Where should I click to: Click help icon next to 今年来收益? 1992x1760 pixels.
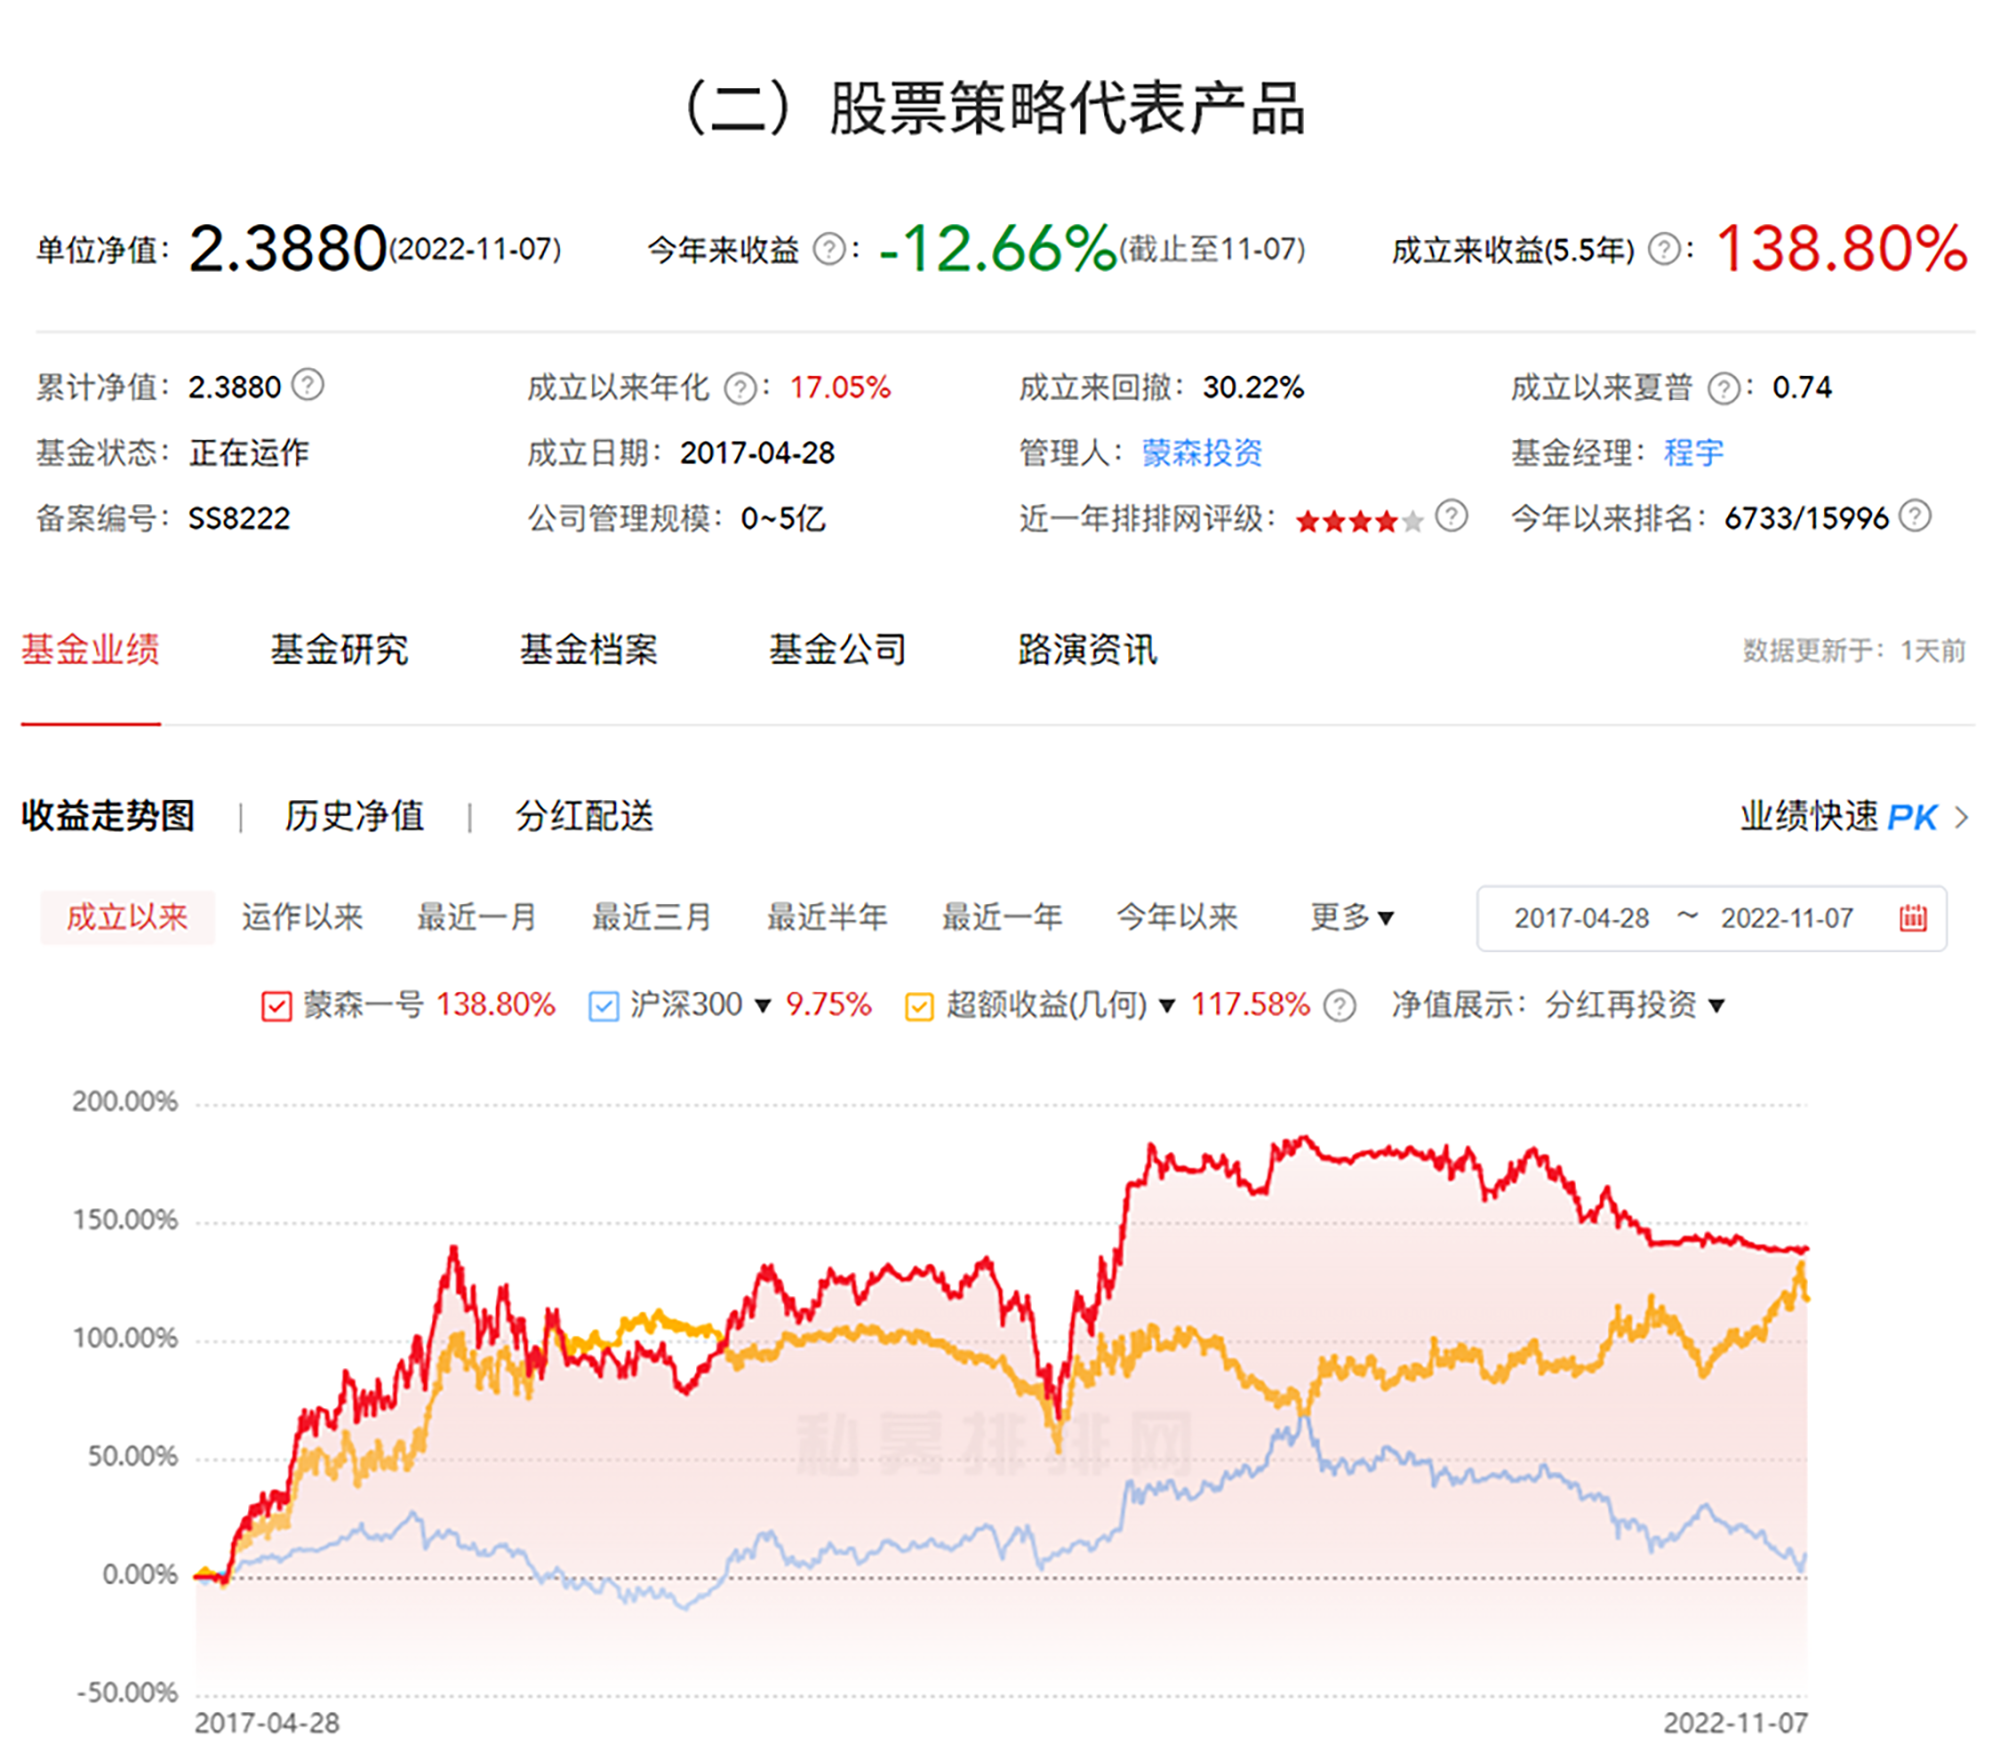[828, 249]
